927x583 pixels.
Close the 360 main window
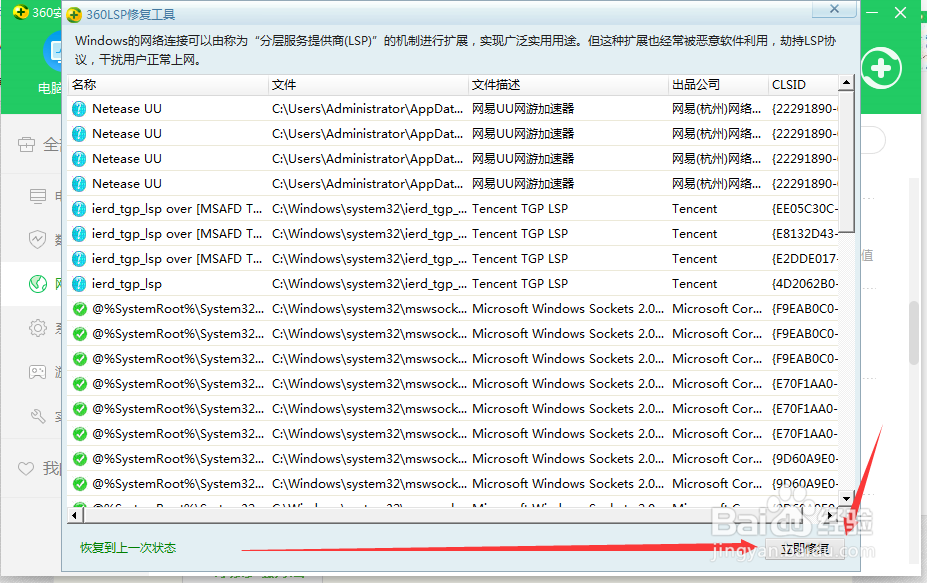(x=900, y=12)
